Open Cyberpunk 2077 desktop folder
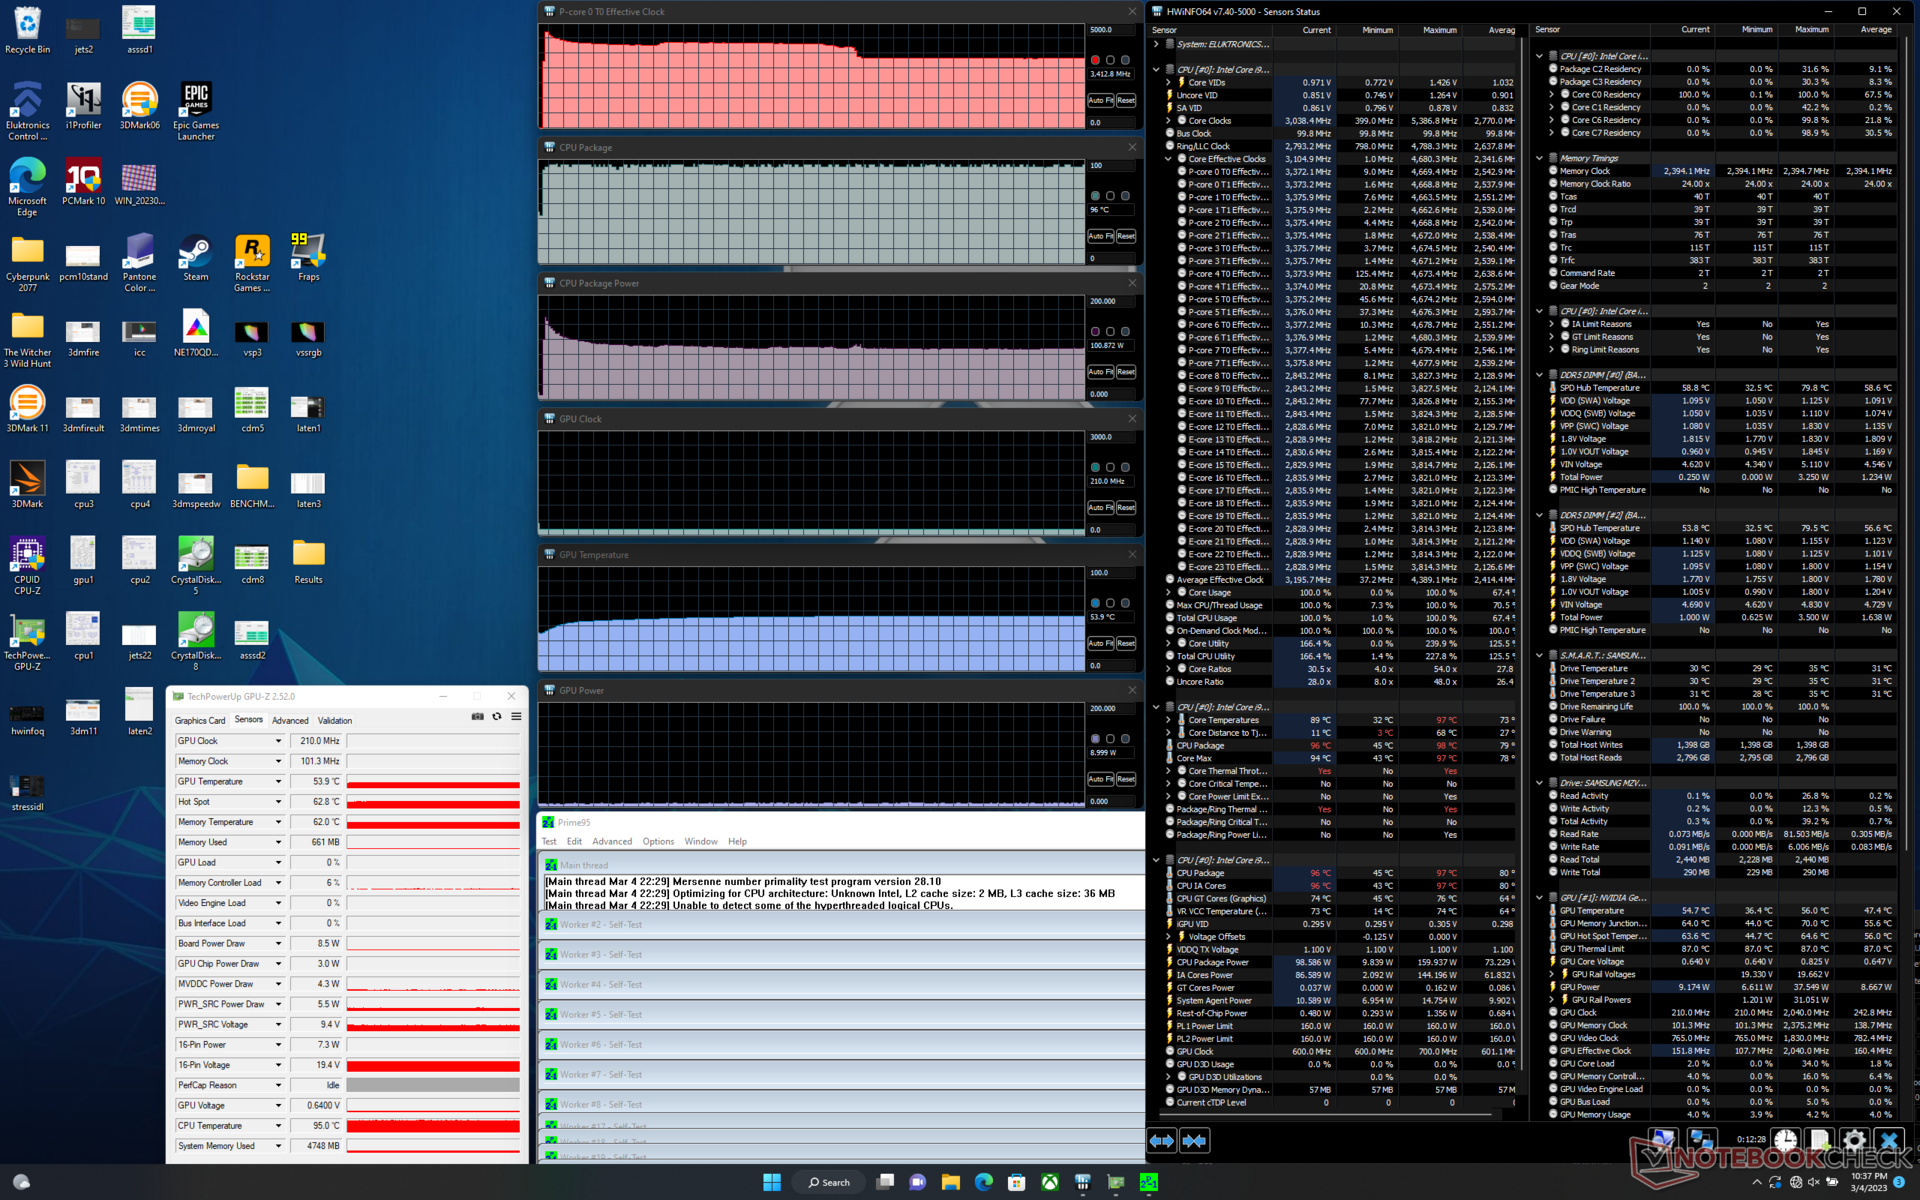This screenshot has height=1200, width=1920. point(27,263)
